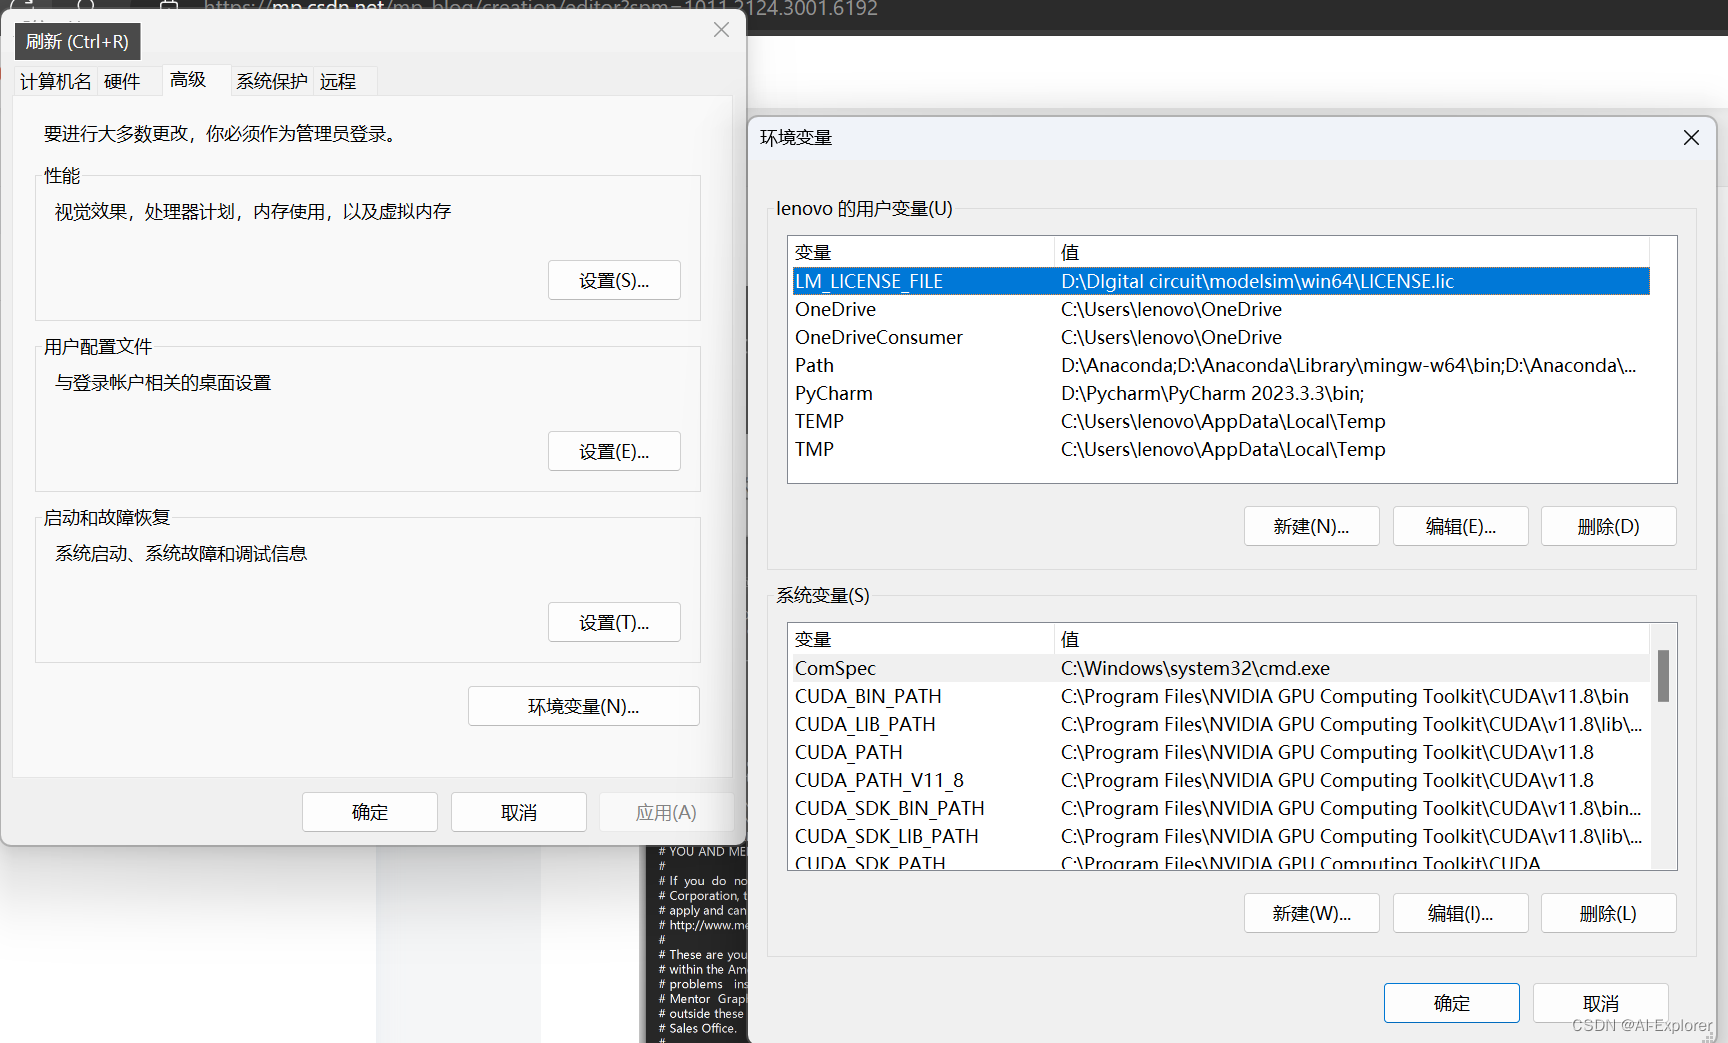Open 启动和故障恢复 settings via 设置(T)
1728x1043 pixels.
[x=613, y=622]
